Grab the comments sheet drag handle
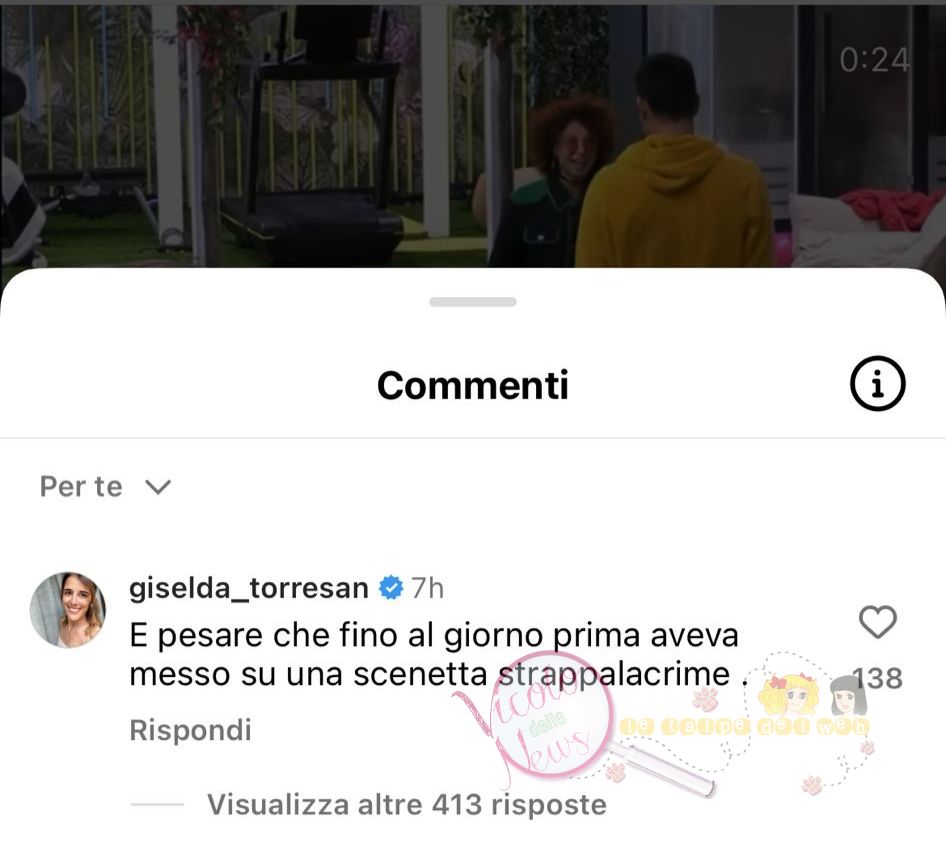This screenshot has height=855, width=946. (x=473, y=302)
